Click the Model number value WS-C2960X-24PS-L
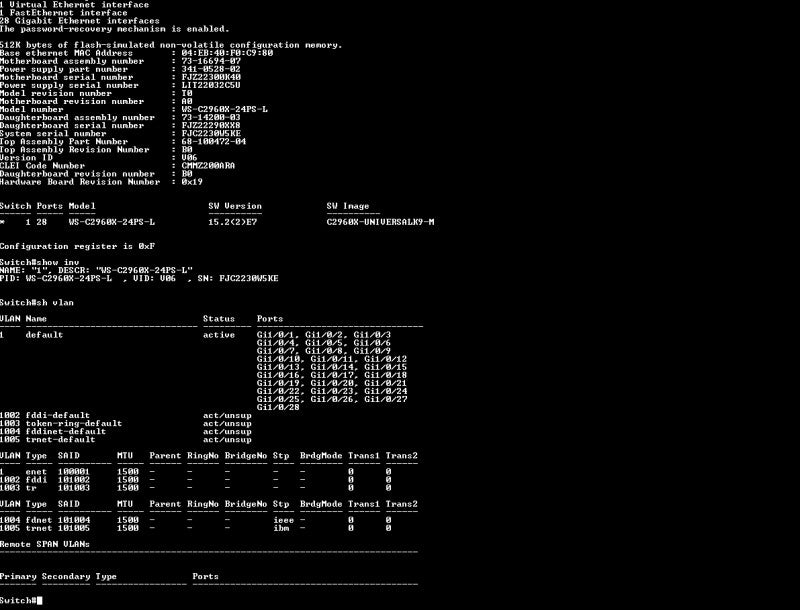Image resolution: width=800 pixels, height=610 pixels. 224,110
